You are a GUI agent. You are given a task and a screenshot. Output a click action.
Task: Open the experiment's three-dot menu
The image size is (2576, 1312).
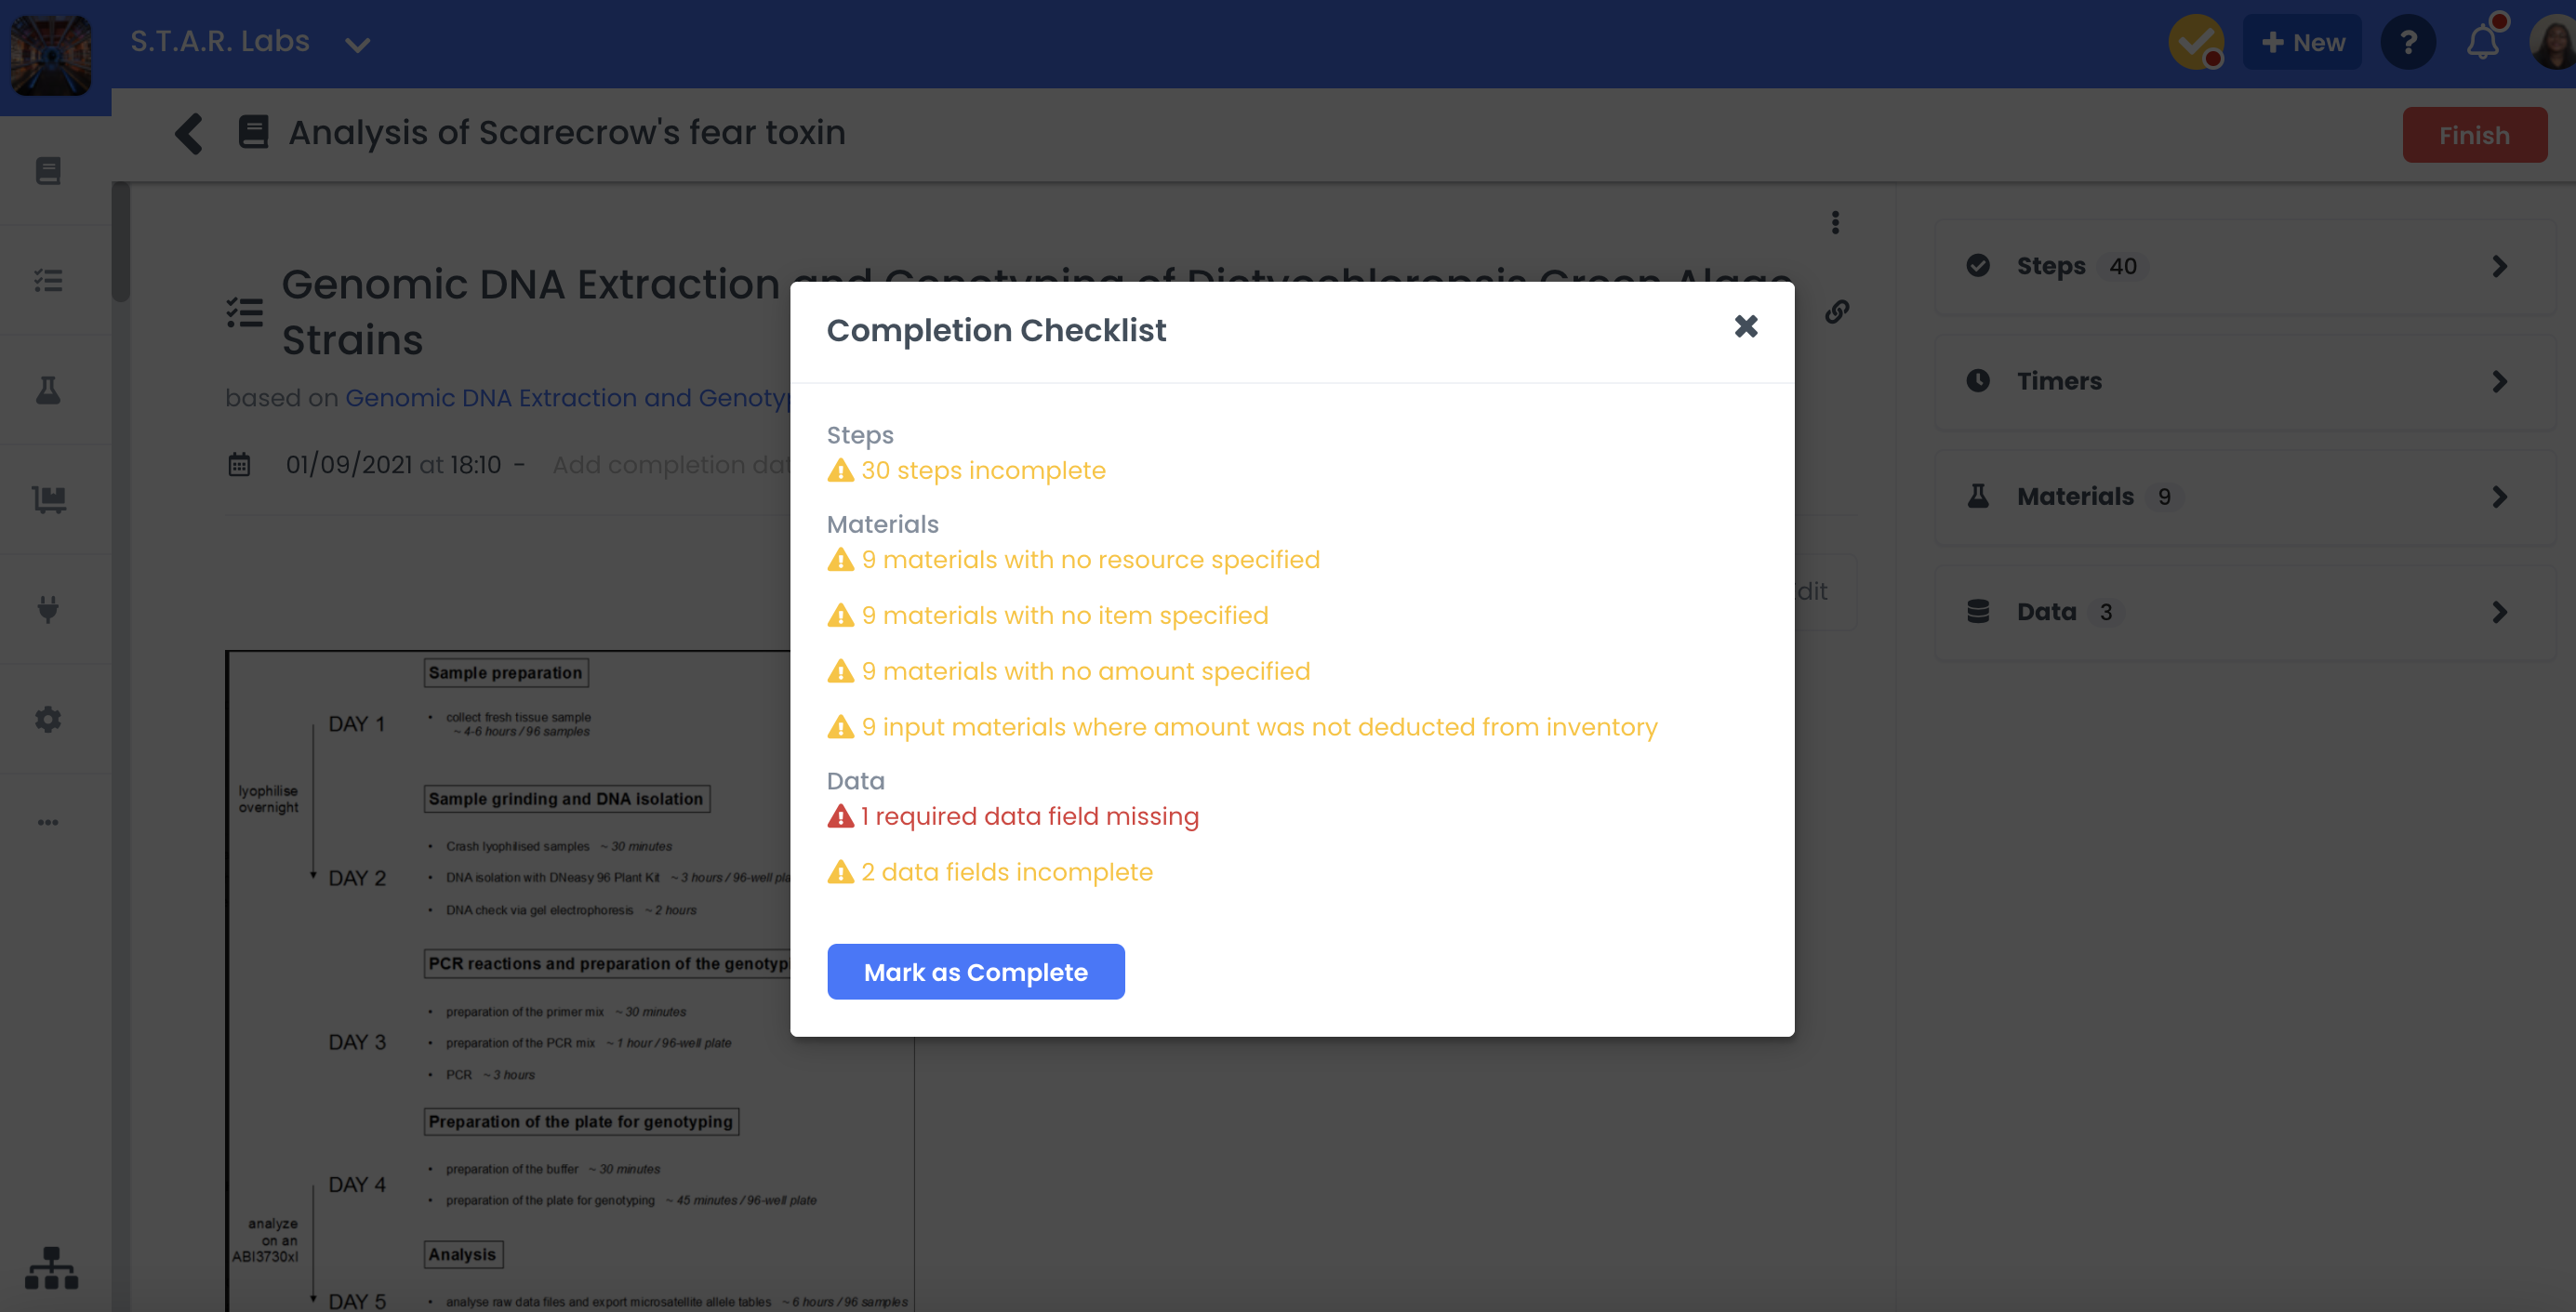point(1836,222)
